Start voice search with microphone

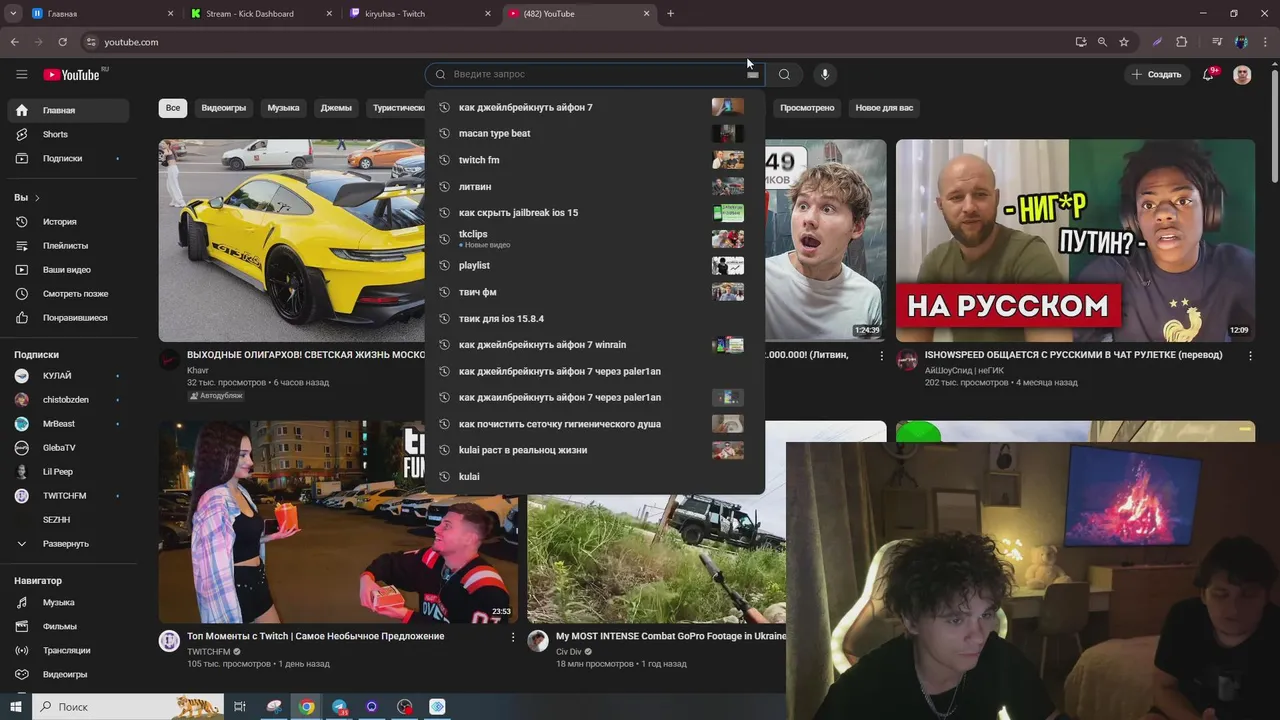click(x=824, y=74)
